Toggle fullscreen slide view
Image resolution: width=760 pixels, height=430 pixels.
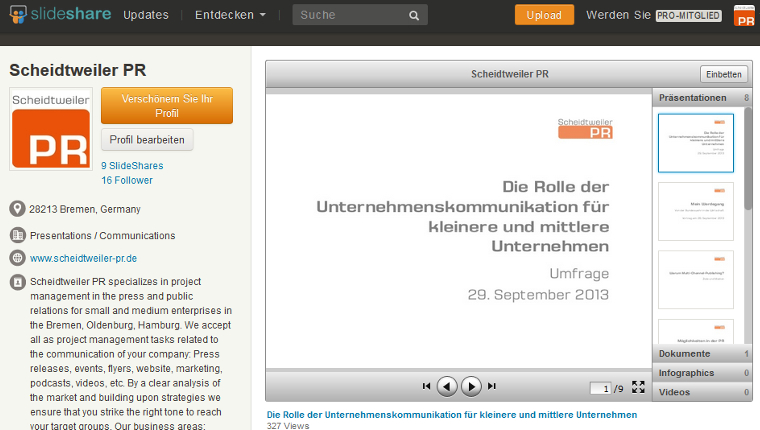tap(638, 387)
